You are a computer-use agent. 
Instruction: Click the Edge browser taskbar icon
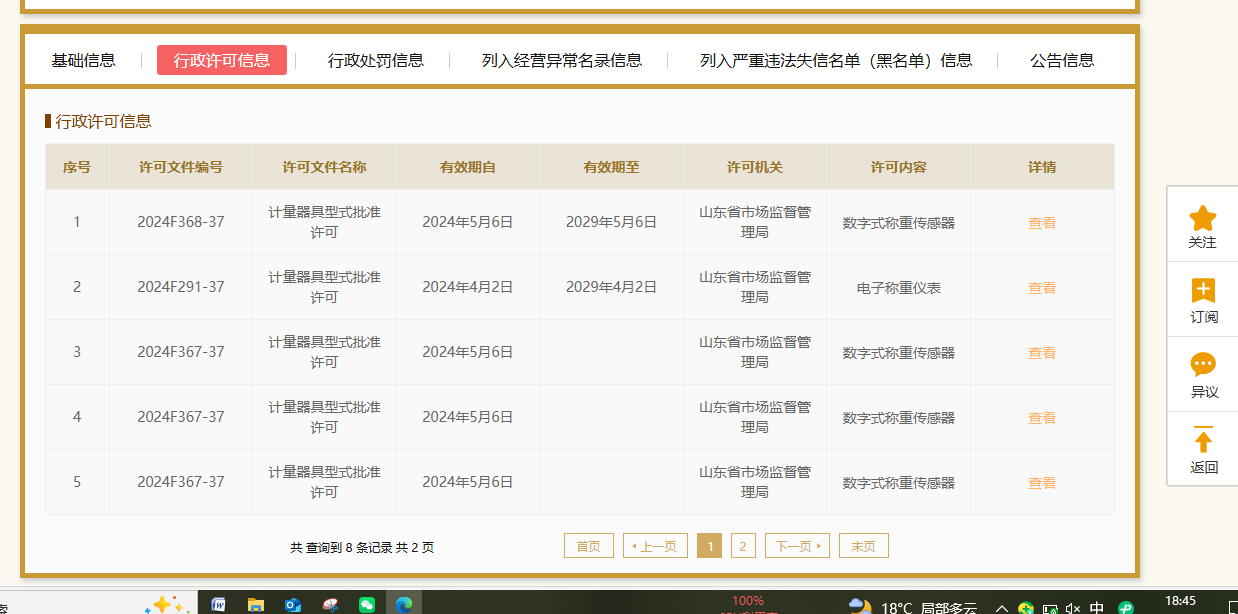coord(404,604)
